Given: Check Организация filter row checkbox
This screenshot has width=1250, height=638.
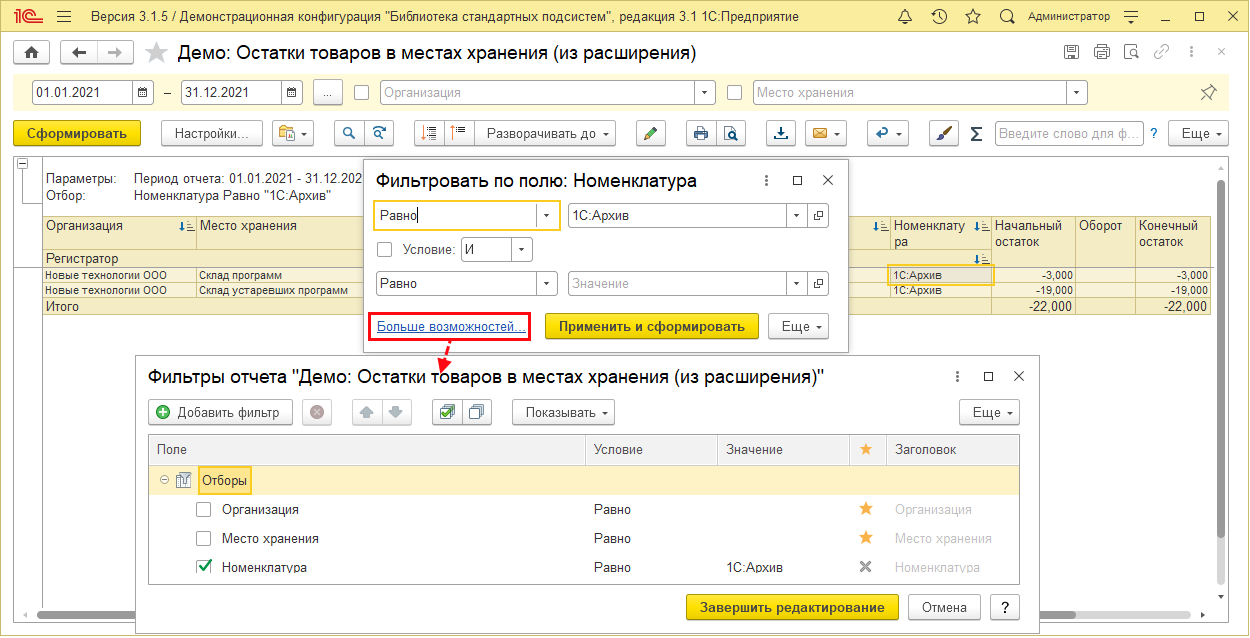Looking at the screenshot, I should click(204, 510).
